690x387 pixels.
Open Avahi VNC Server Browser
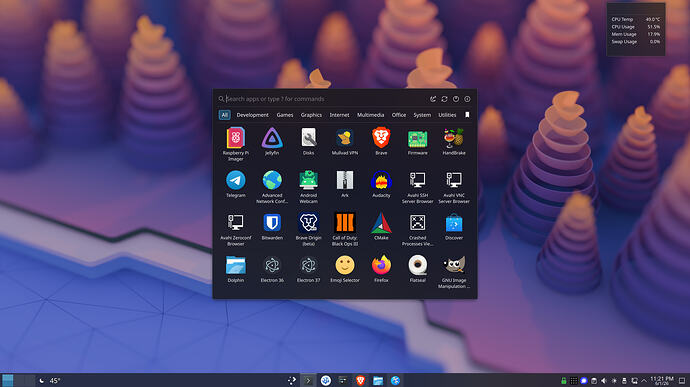454,187
